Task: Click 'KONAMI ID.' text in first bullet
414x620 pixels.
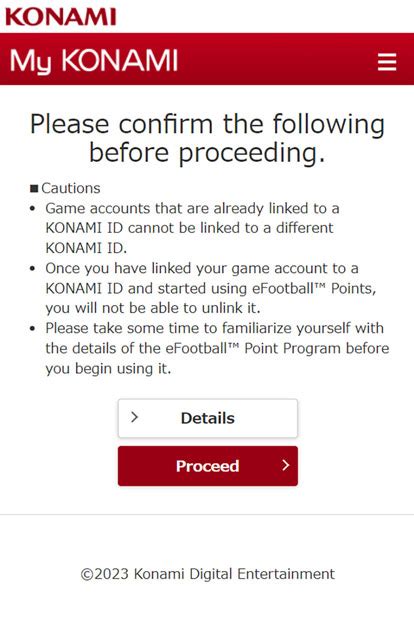Action: 86,248
